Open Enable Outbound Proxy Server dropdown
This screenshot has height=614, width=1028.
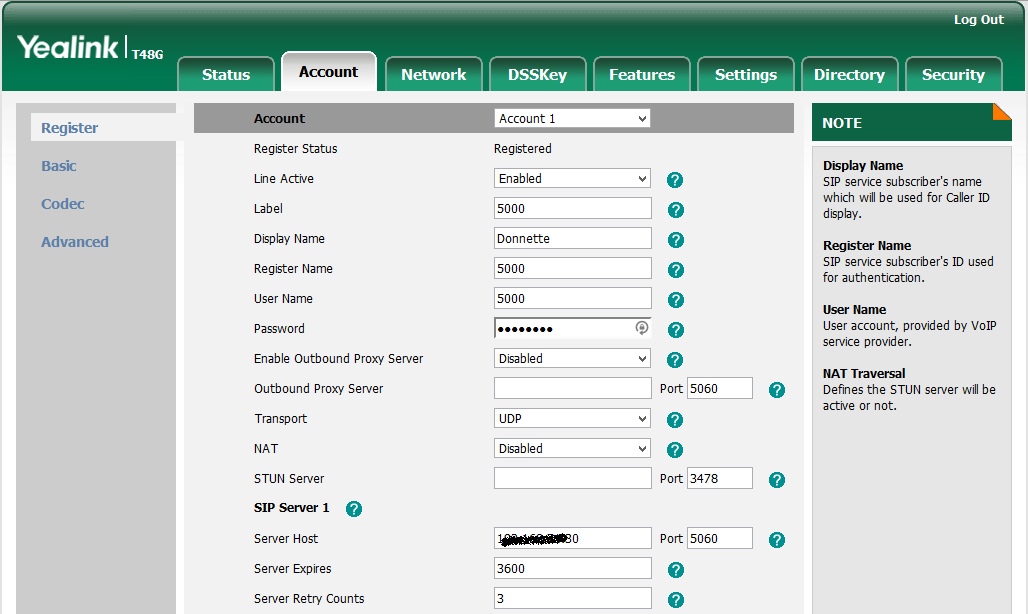tap(572, 358)
